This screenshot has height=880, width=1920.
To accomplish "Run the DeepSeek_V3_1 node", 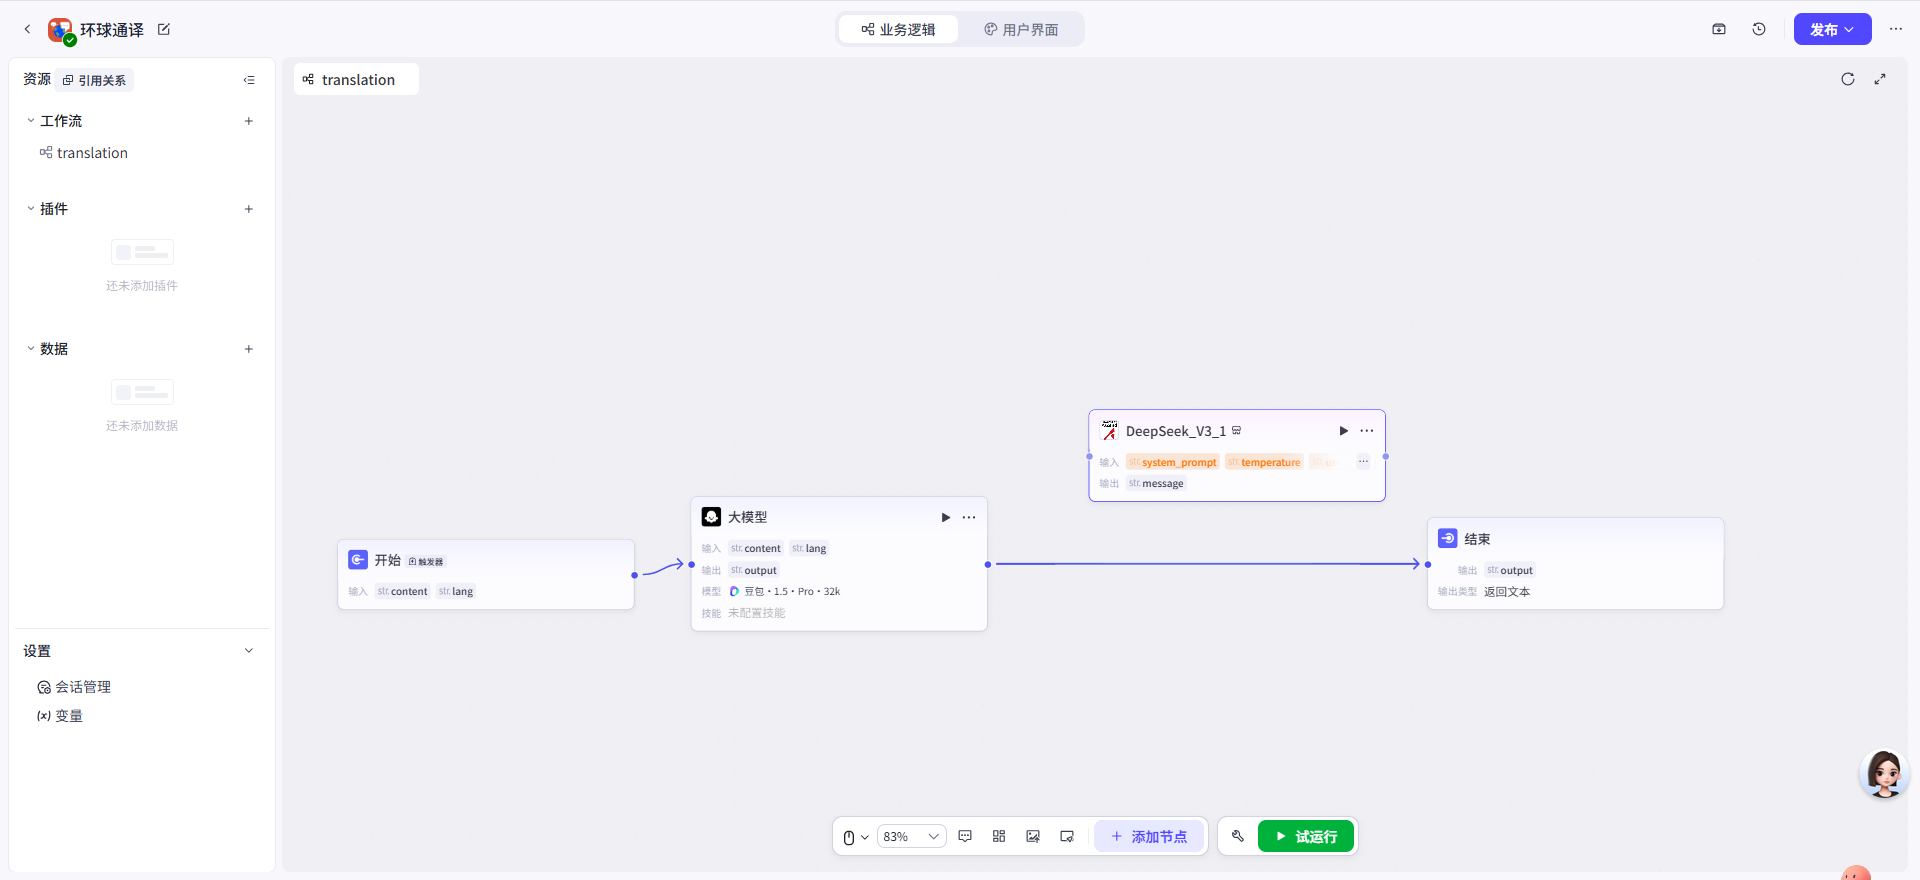I will click(1344, 431).
